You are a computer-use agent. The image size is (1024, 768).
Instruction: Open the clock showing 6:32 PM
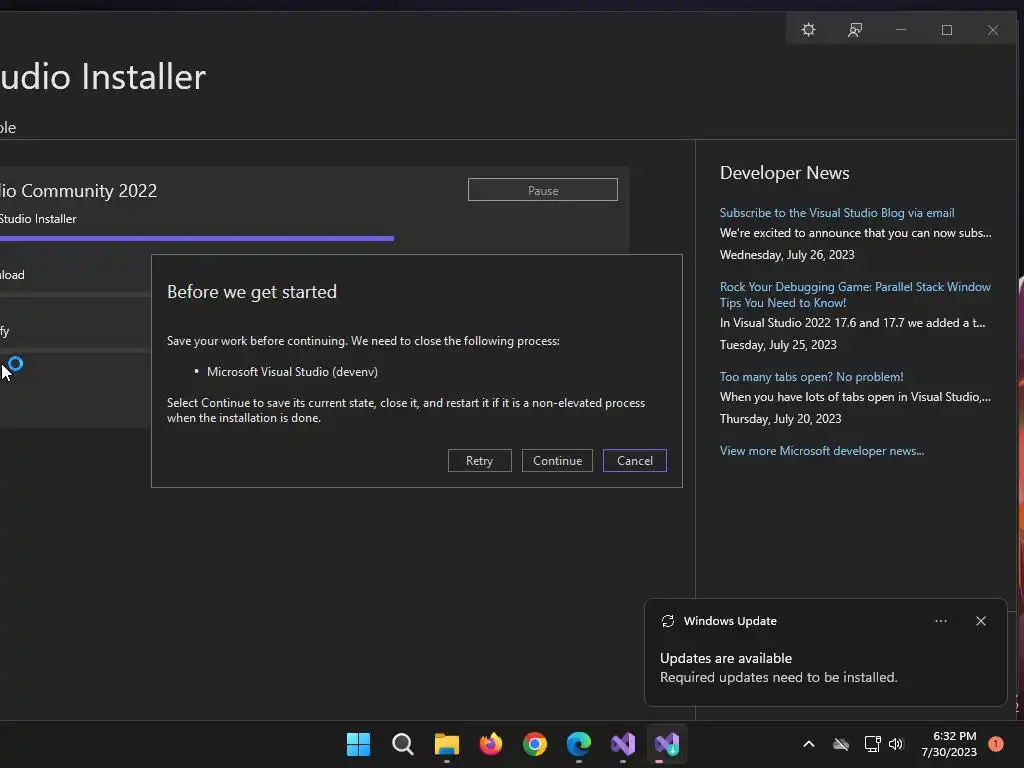(949, 744)
